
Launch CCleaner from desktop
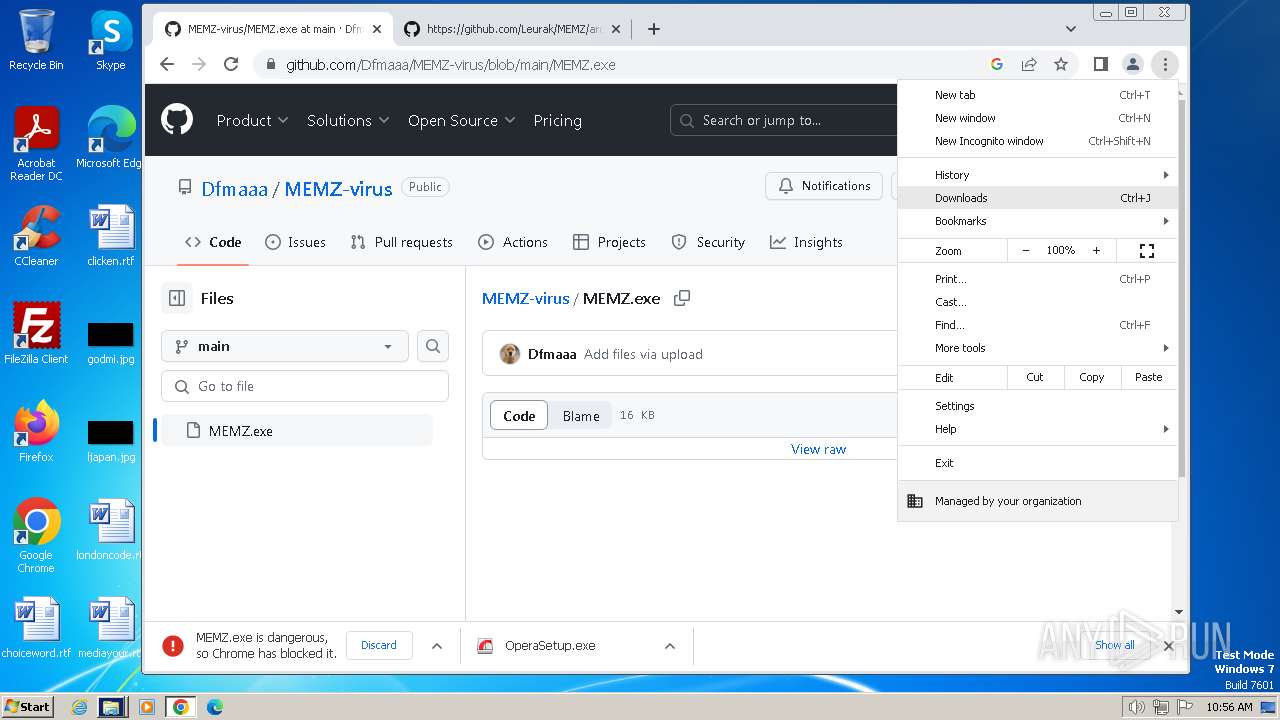36,236
